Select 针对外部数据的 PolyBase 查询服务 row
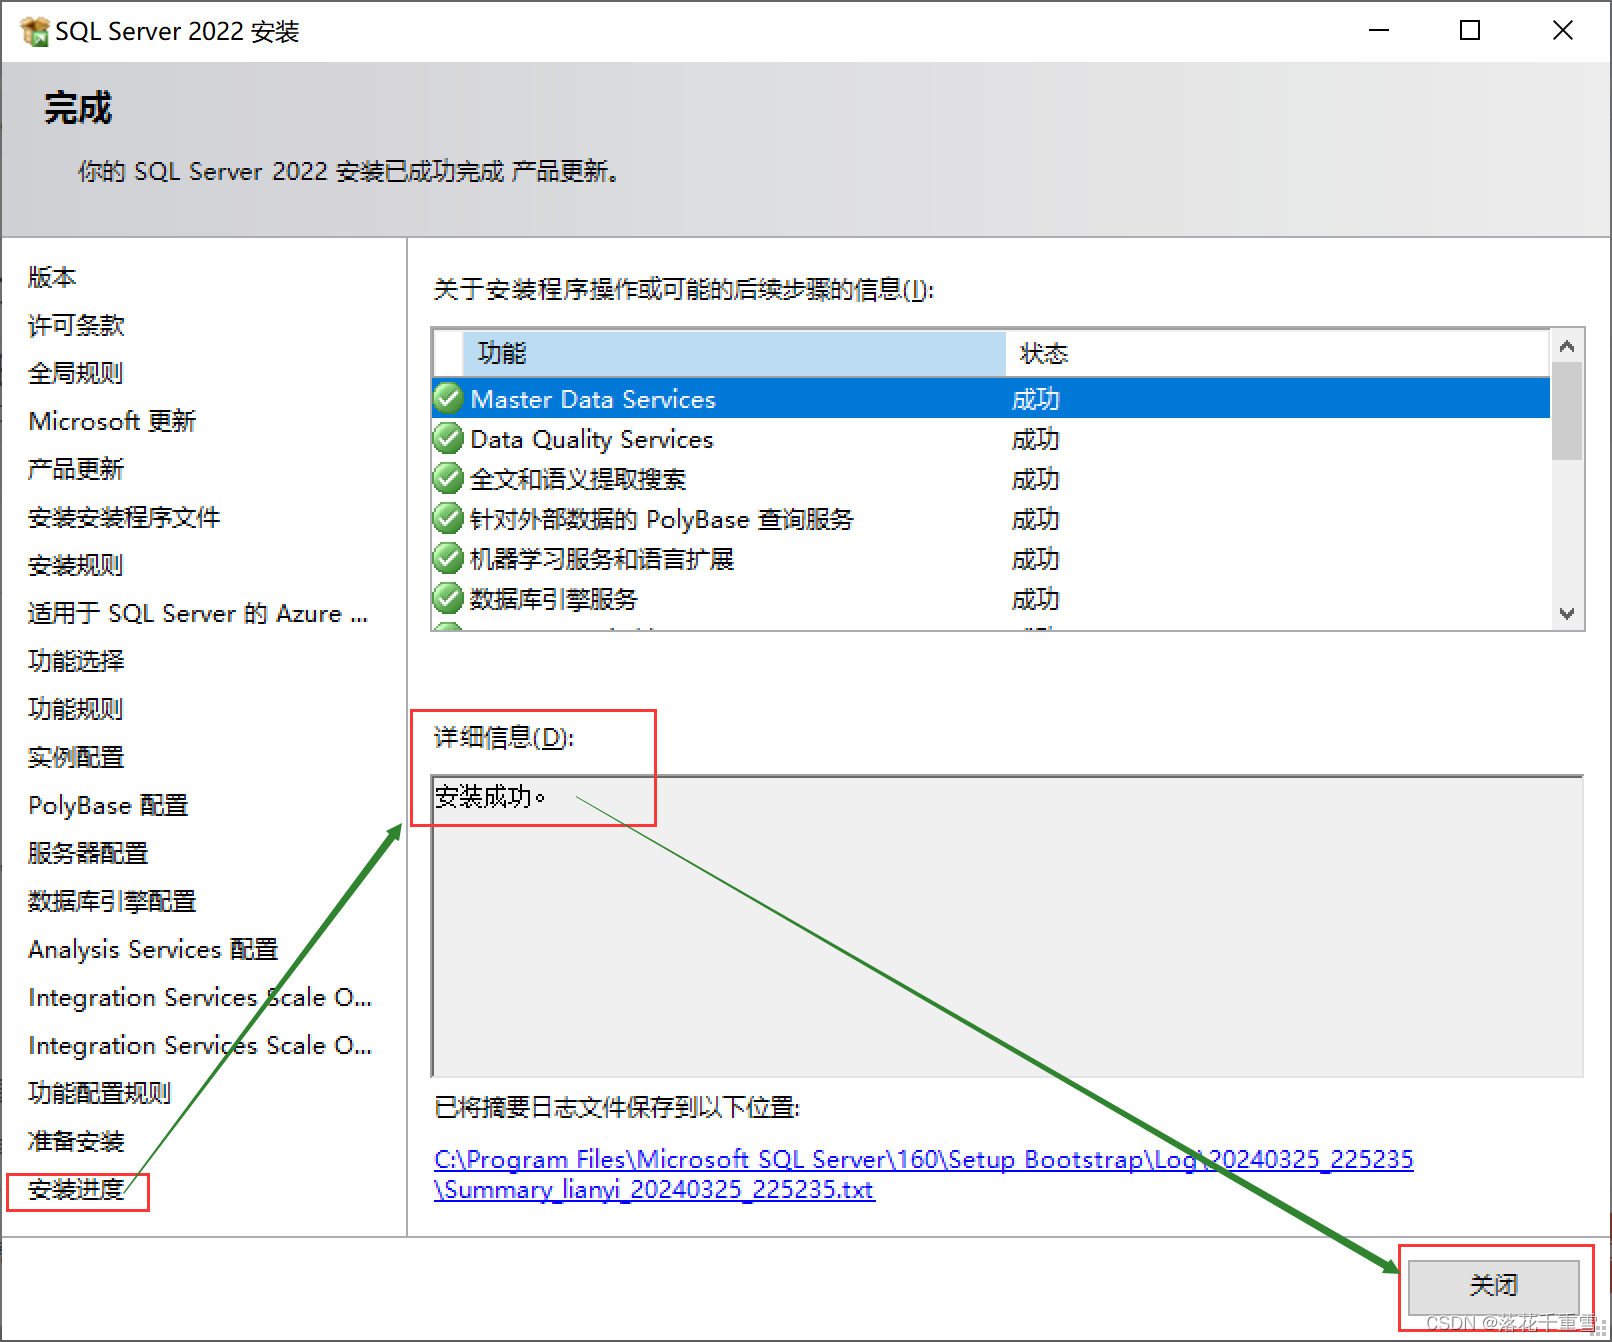 click(991, 518)
